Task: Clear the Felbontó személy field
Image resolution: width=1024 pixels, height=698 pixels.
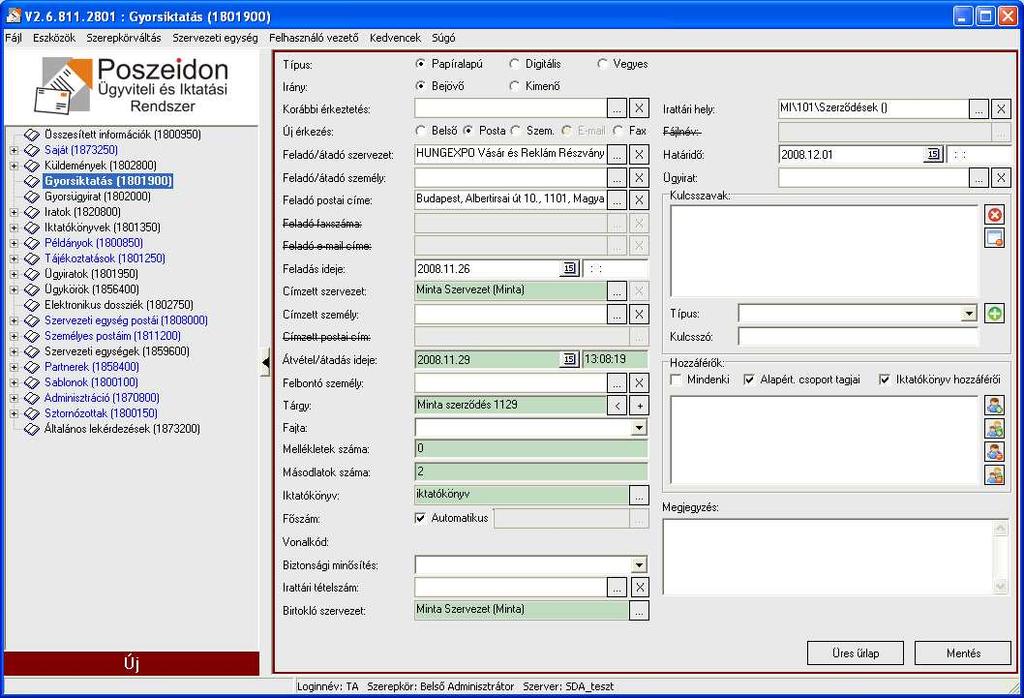Action: click(x=639, y=383)
